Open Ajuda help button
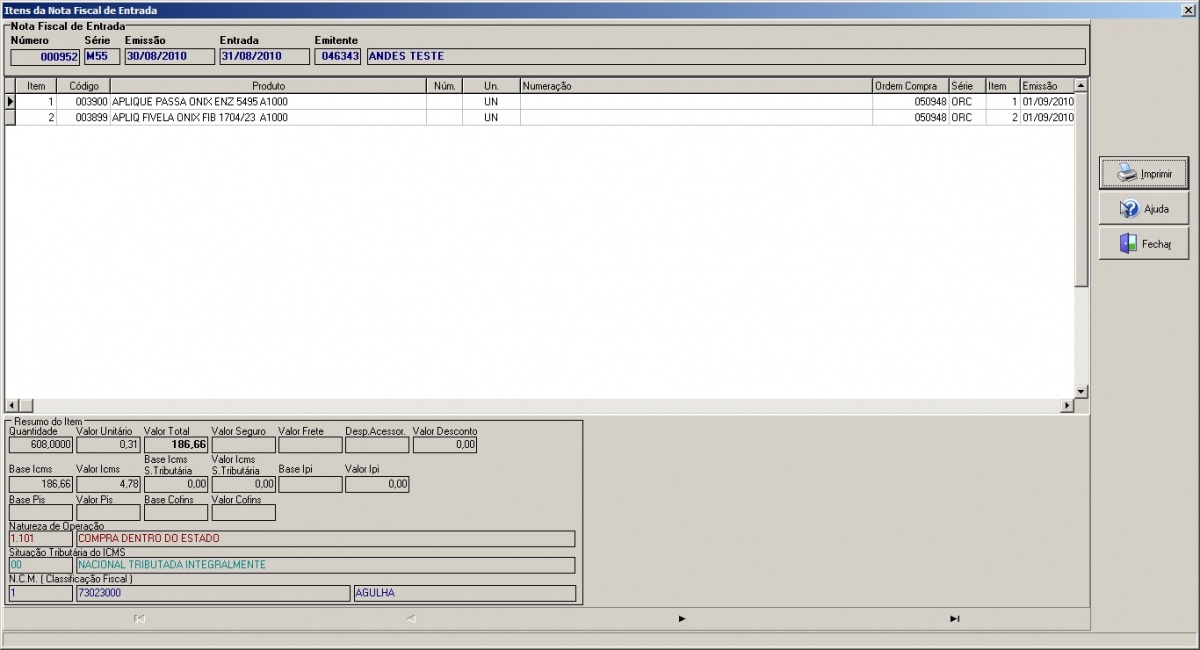Viewport: 1200px width, 650px height. (x=1144, y=209)
